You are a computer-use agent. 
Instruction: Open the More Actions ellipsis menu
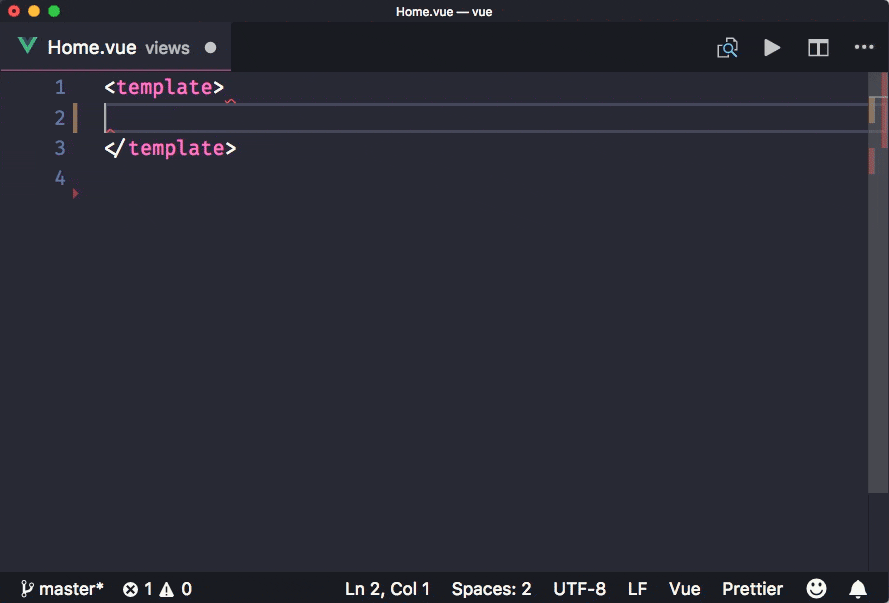[x=864, y=48]
